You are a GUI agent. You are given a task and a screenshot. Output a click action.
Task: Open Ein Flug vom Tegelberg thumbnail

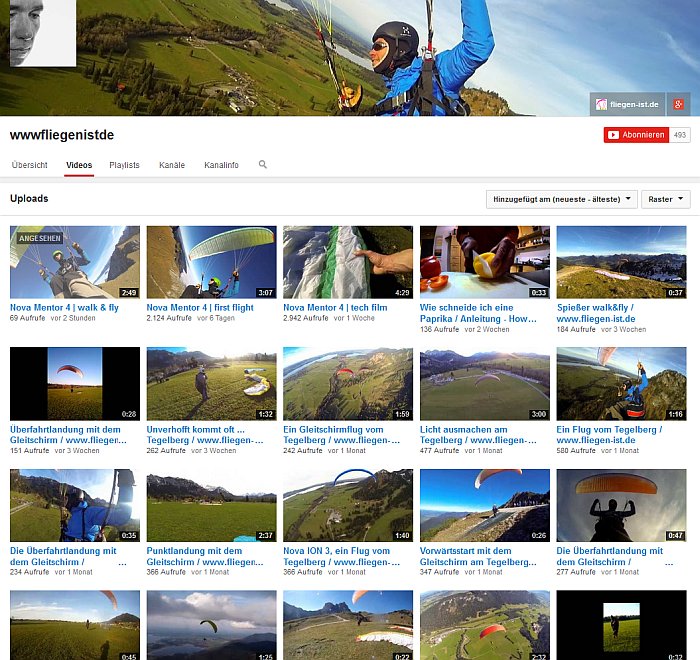[x=621, y=384]
